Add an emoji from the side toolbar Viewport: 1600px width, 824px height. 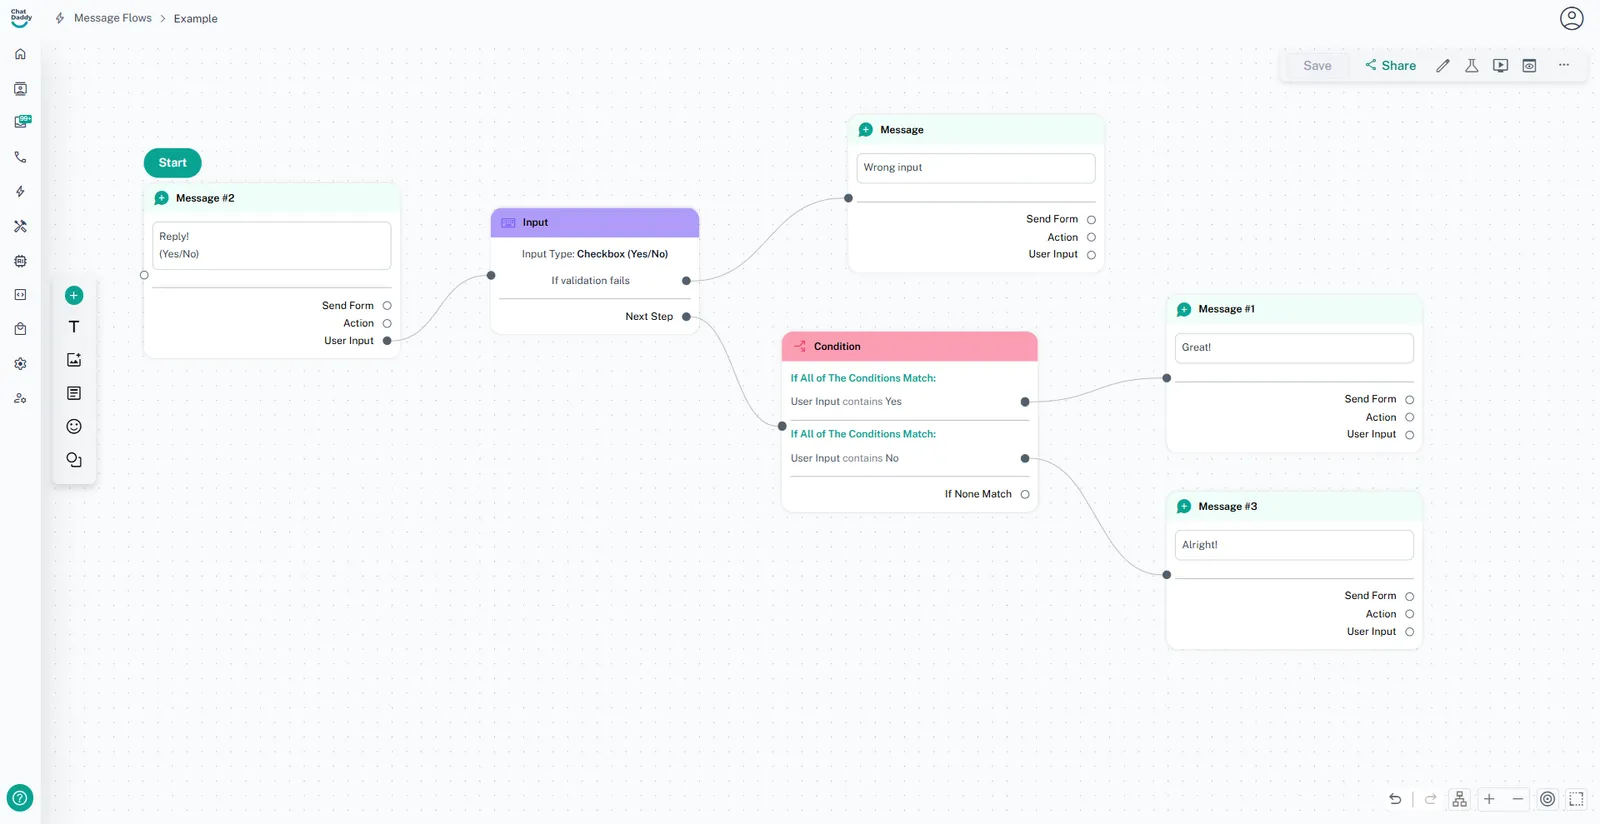click(x=74, y=427)
